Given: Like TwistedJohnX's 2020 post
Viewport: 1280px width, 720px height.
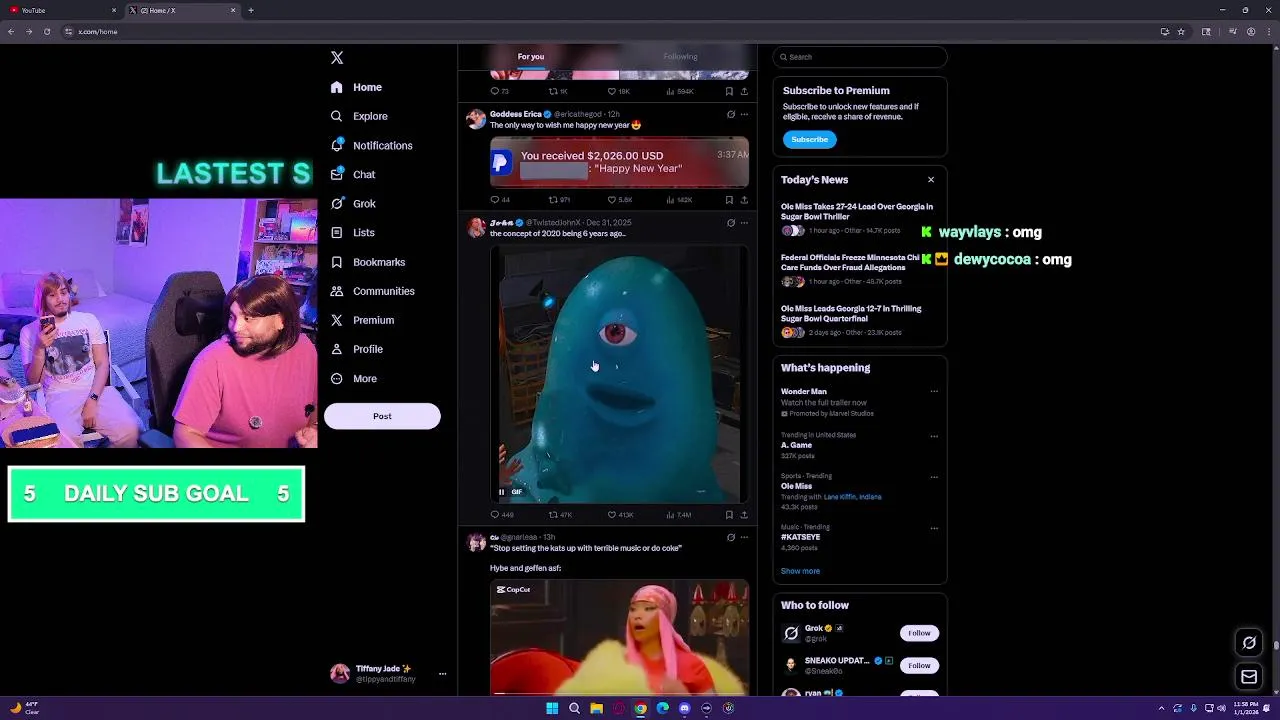Looking at the screenshot, I should pos(621,515).
